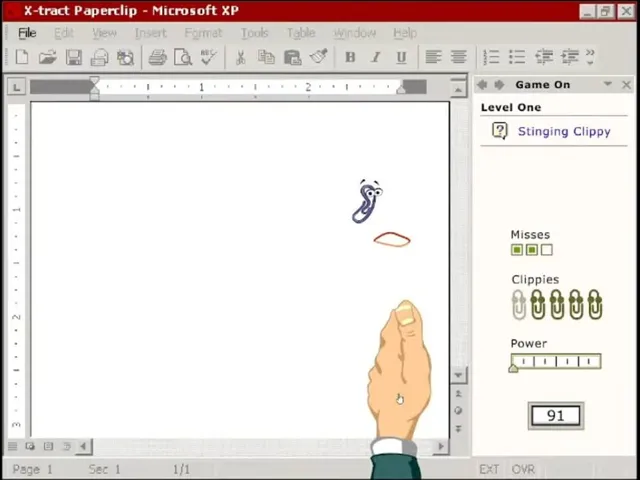Toggle Bold formatting
The image size is (640, 480).
tap(350, 57)
